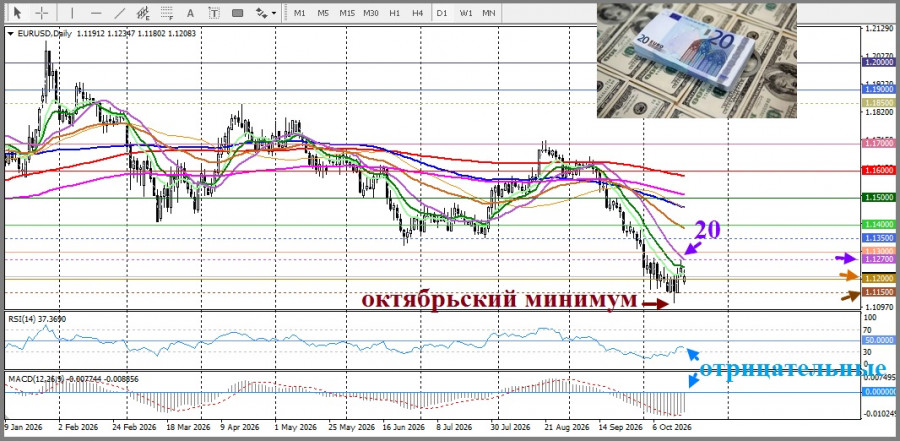Activate the crosshair tool
This screenshot has height=441, width=900.
(42, 12)
